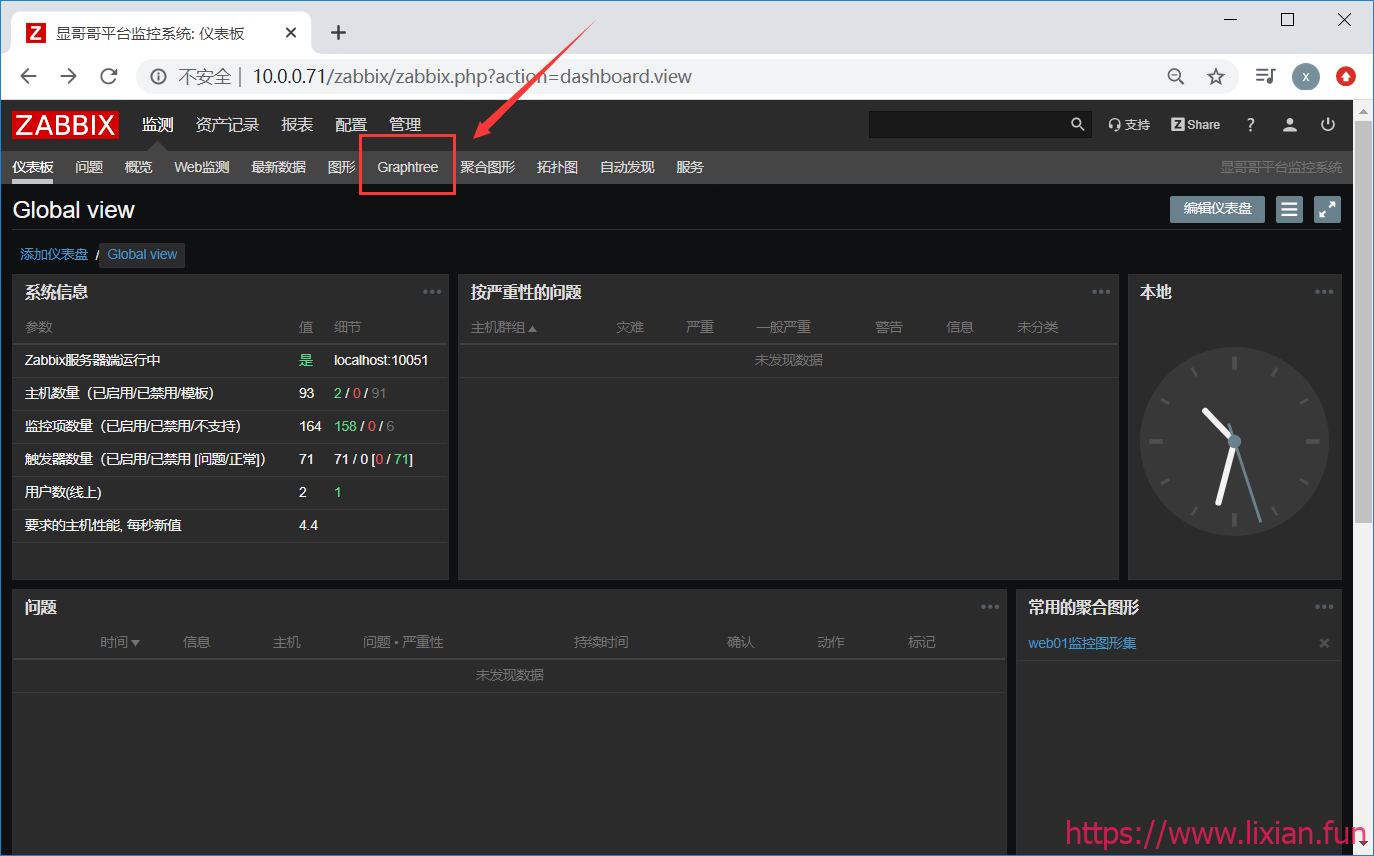Open the Chrome profile avatar

1305,76
